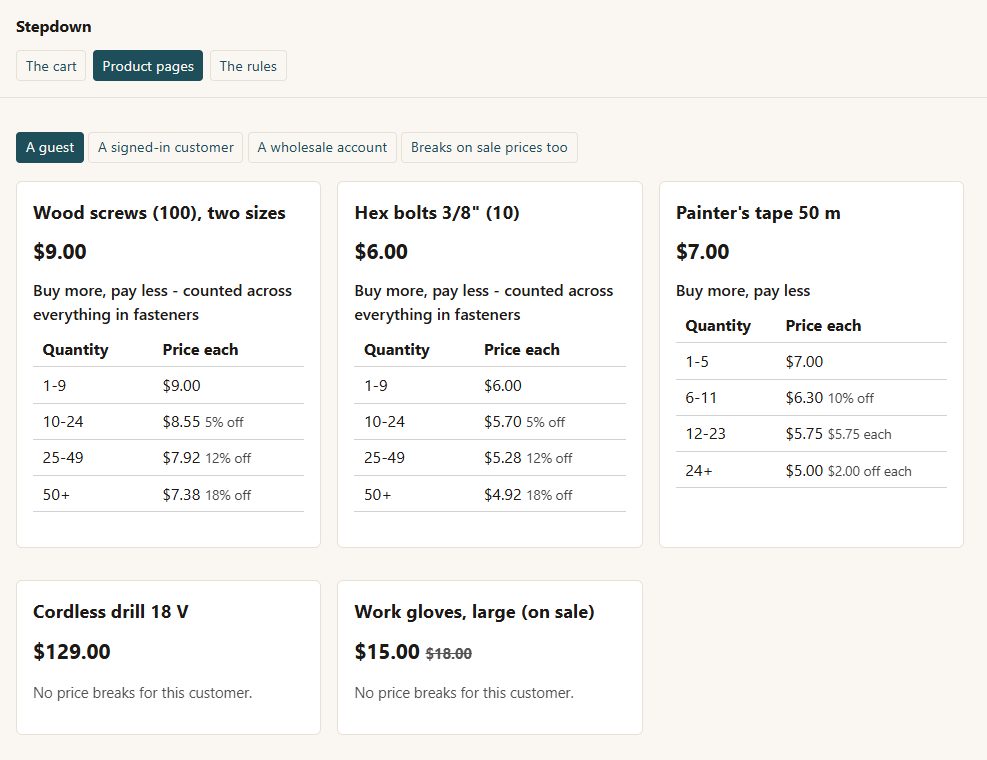Open The cart tab
Viewport: 987px width, 760px height.
coord(51,65)
